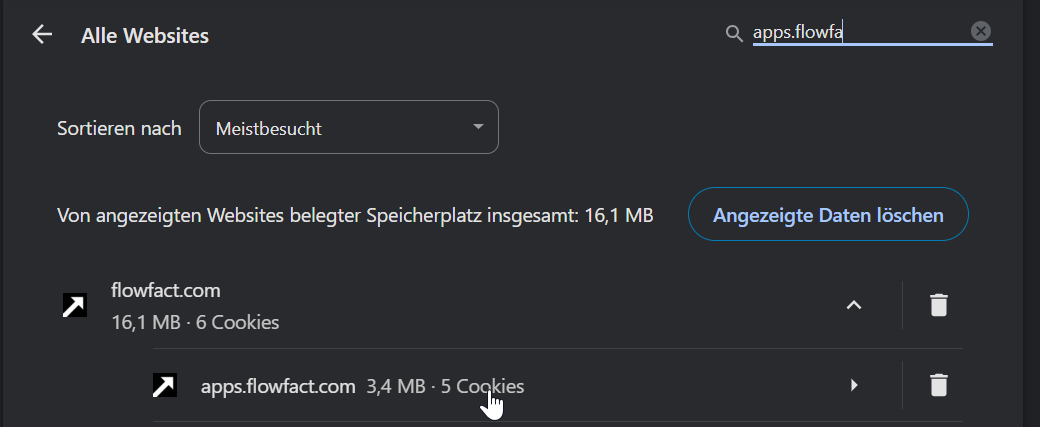Click the 16,1 MB · 6 Cookies text

(x=196, y=322)
